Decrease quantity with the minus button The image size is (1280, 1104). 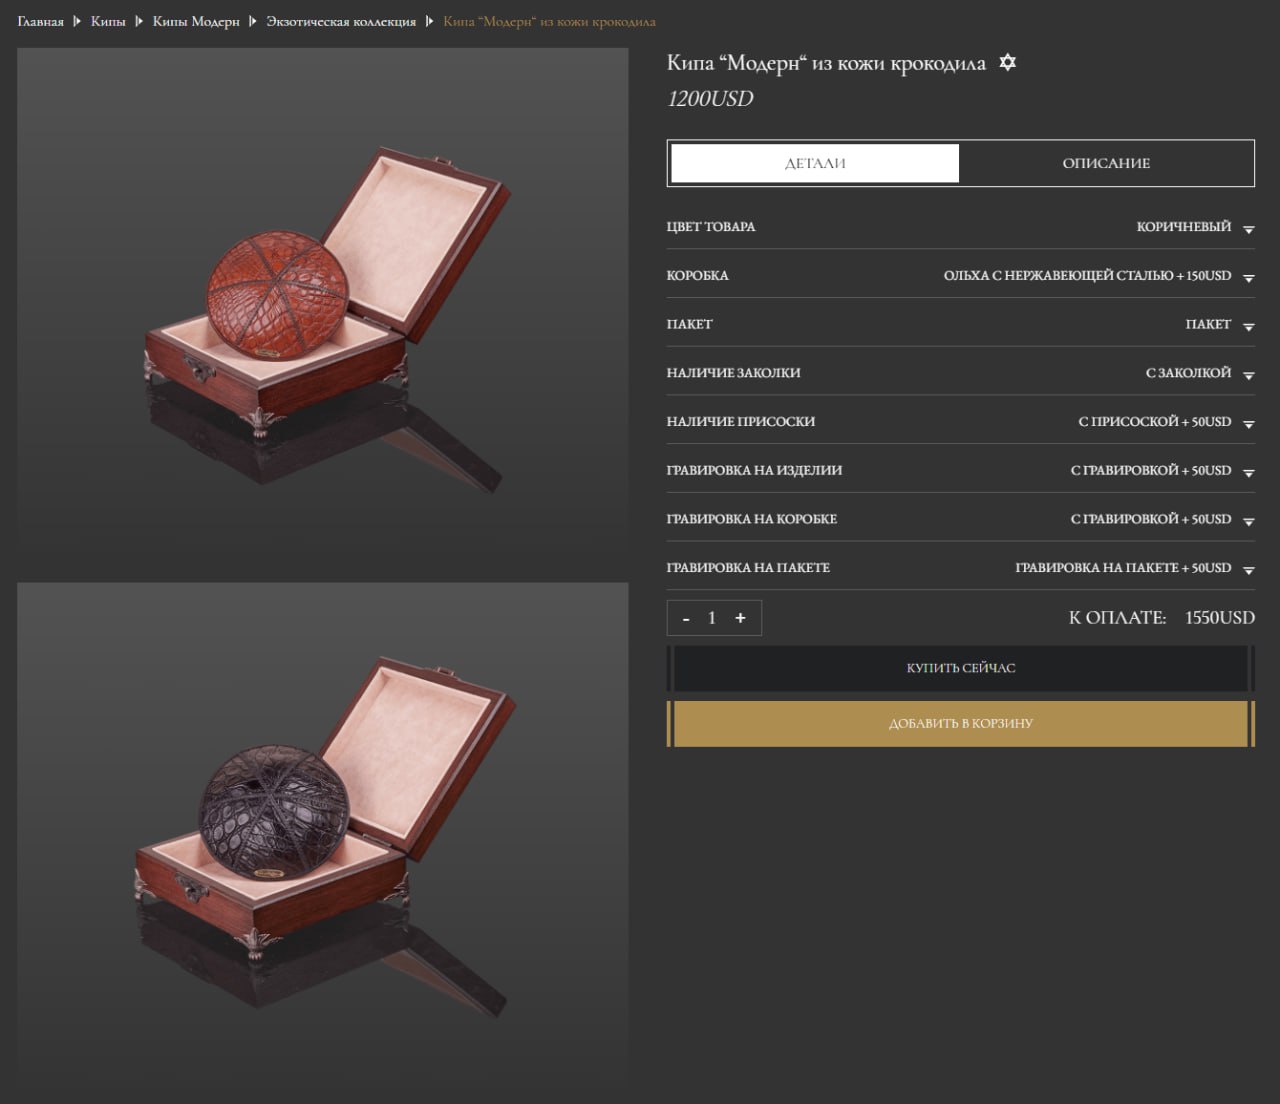click(686, 618)
